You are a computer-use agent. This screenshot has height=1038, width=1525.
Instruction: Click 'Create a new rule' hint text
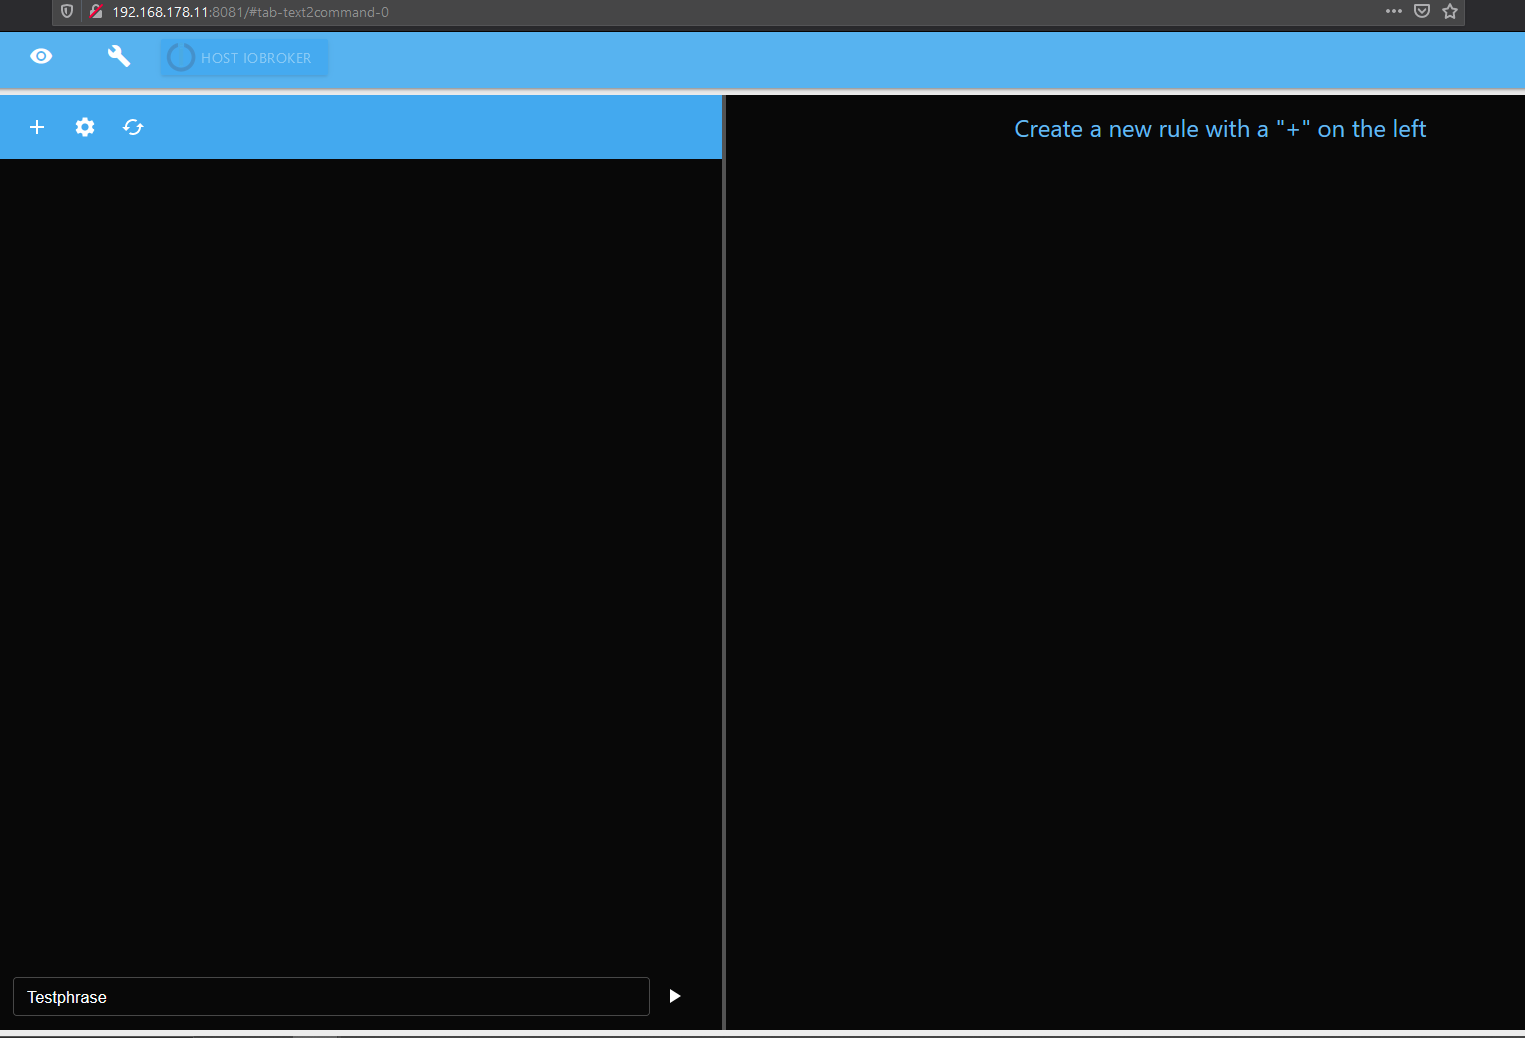click(1220, 129)
